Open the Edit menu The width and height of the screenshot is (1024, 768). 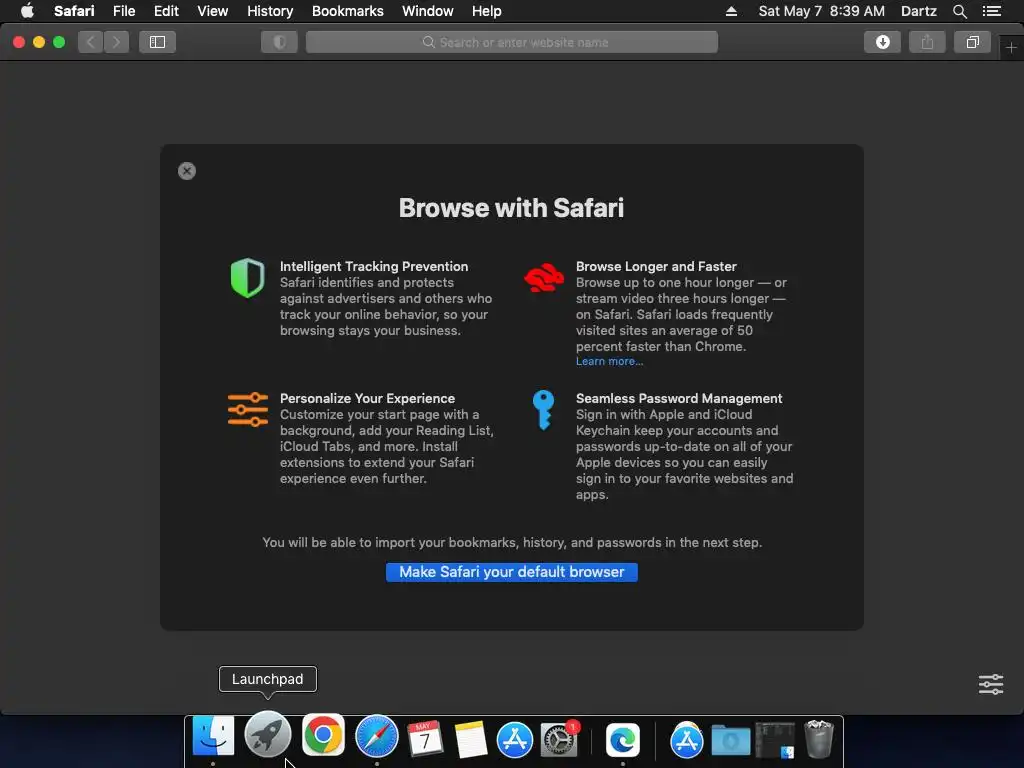coord(166,11)
